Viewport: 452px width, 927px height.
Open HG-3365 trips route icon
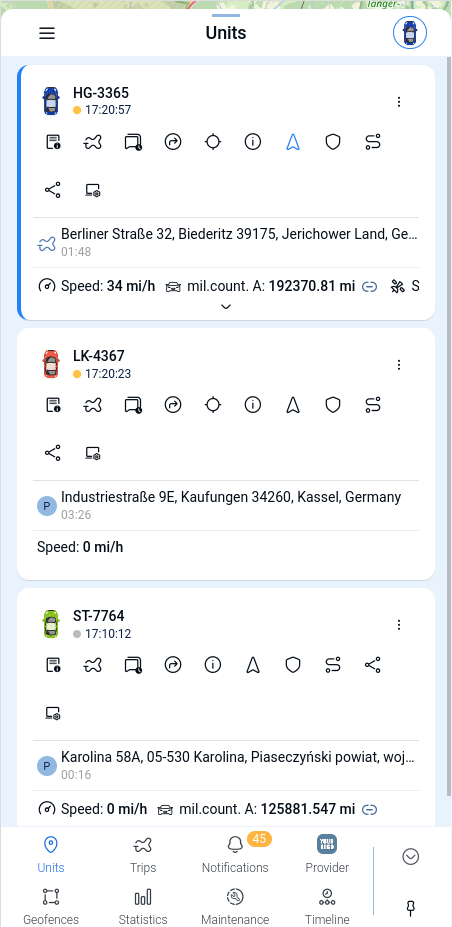pyautogui.click(x=93, y=142)
